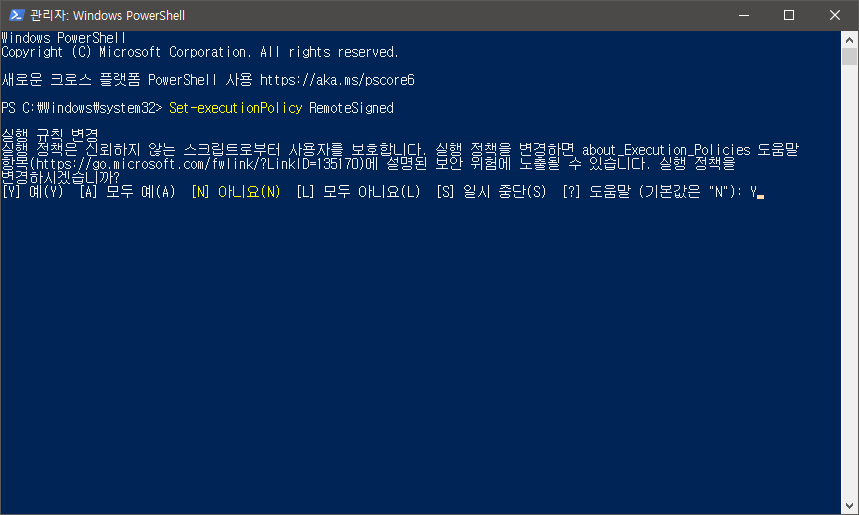This screenshot has height=515, width=859.
Task: Click the [L] 모두 아니요(L) option
Action: pyautogui.click(x=358, y=192)
